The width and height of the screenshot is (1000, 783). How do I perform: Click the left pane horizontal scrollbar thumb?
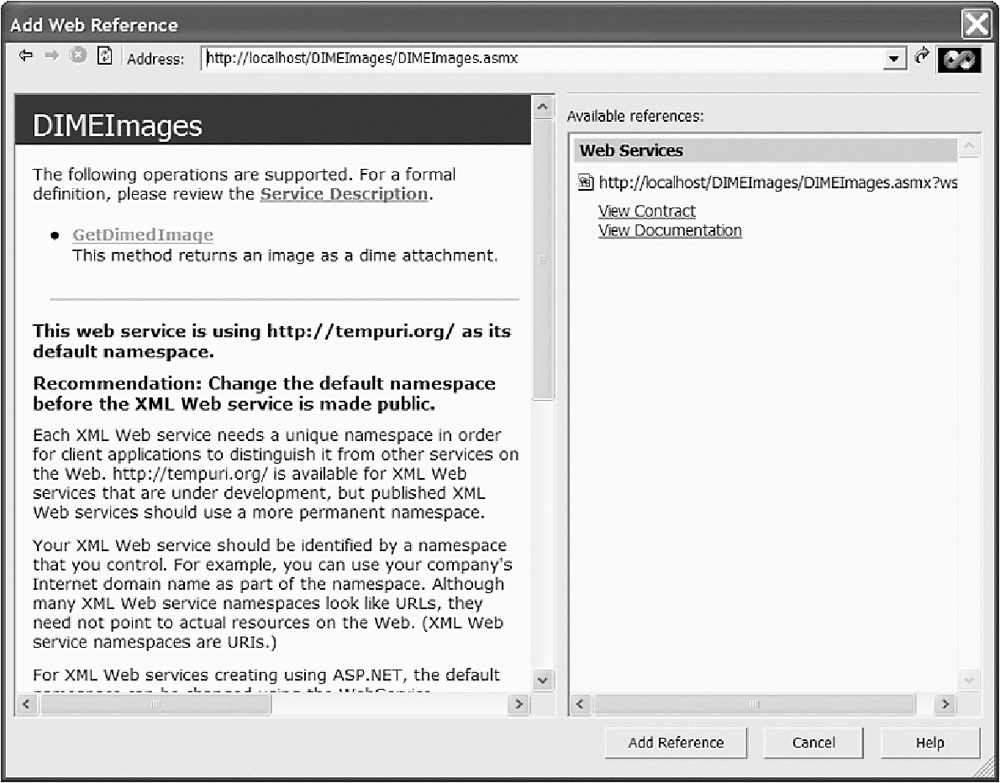[x=155, y=704]
